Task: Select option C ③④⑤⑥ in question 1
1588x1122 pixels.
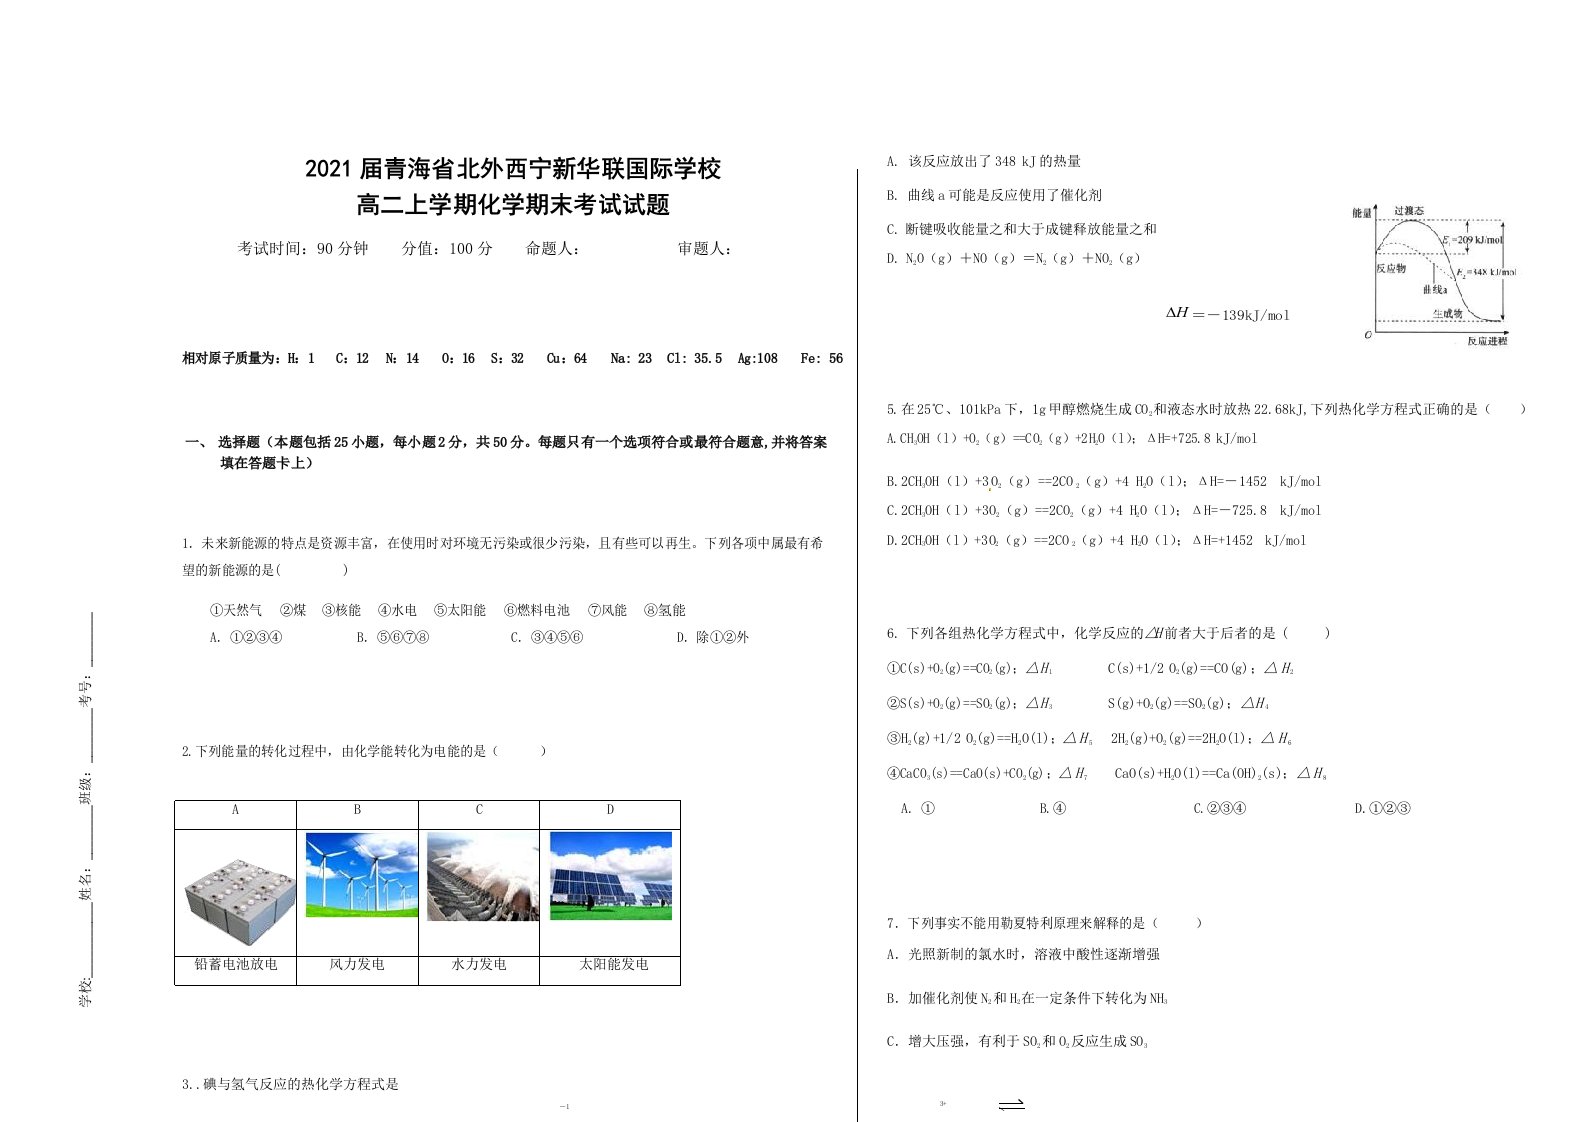Action: click(x=546, y=637)
